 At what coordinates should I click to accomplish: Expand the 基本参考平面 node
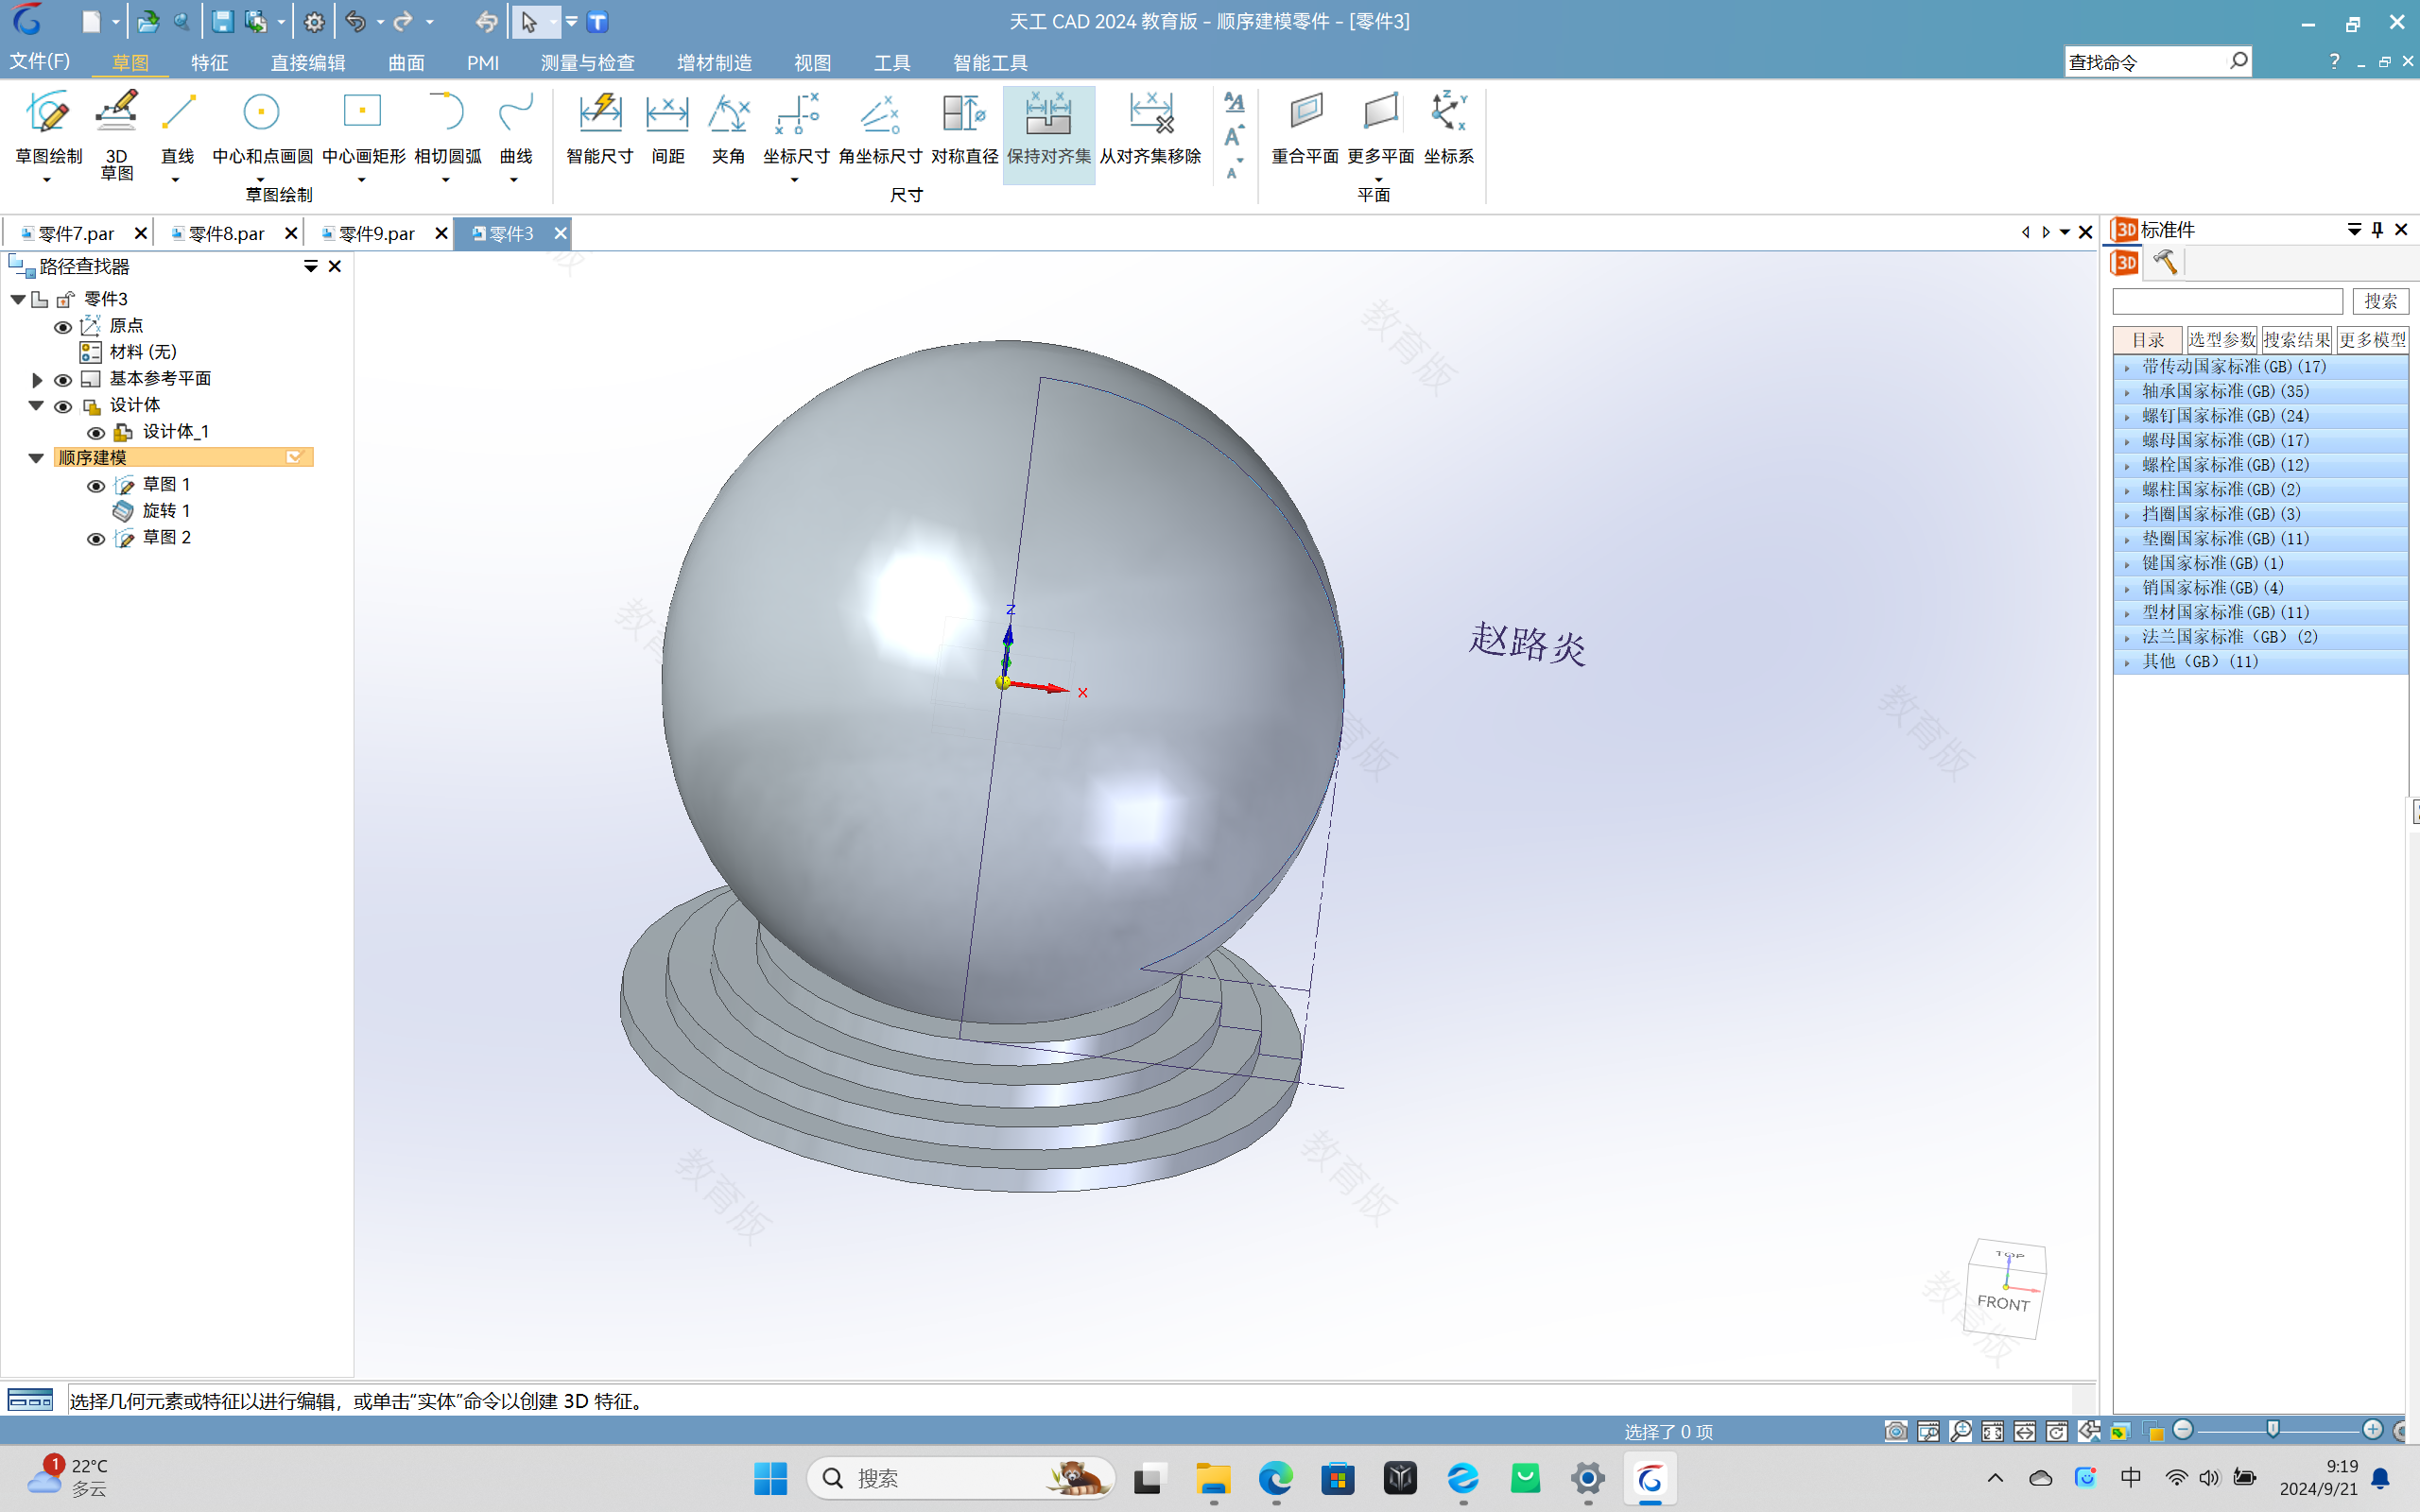[37, 378]
